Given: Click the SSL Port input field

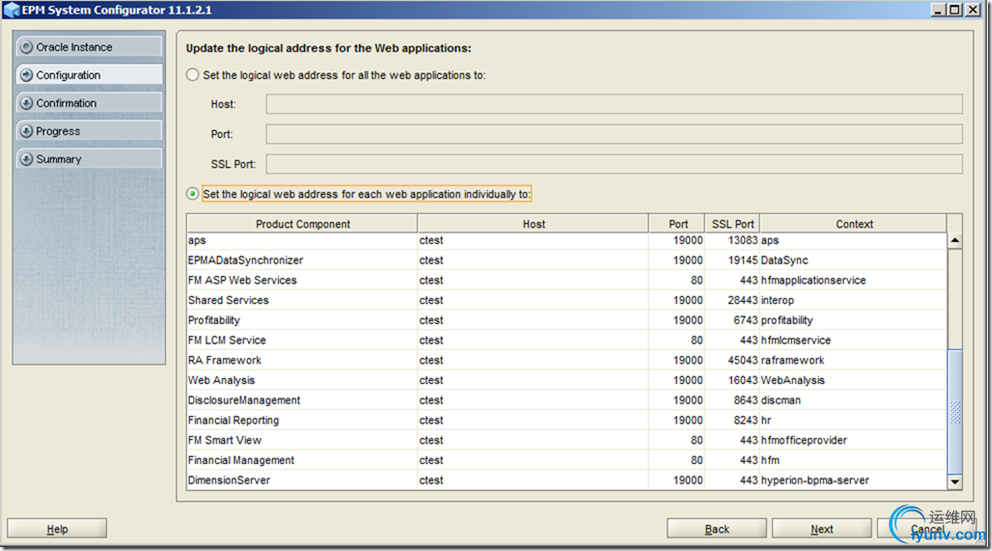Looking at the screenshot, I should (x=614, y=164).
